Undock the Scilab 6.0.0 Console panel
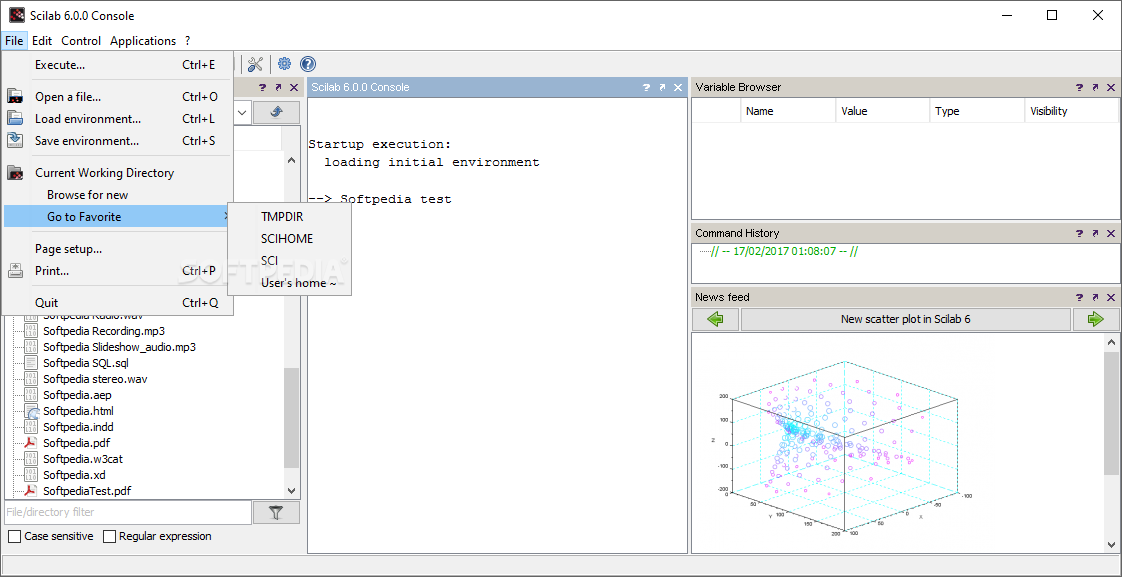 pos(662,87)
